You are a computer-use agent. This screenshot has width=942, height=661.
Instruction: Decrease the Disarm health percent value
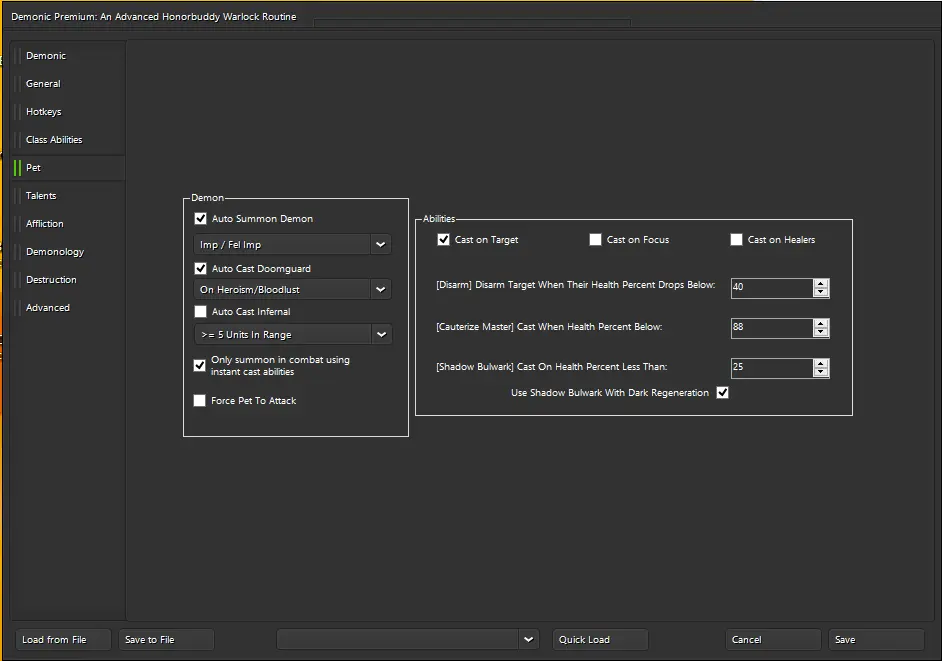[x=821, y=292]
